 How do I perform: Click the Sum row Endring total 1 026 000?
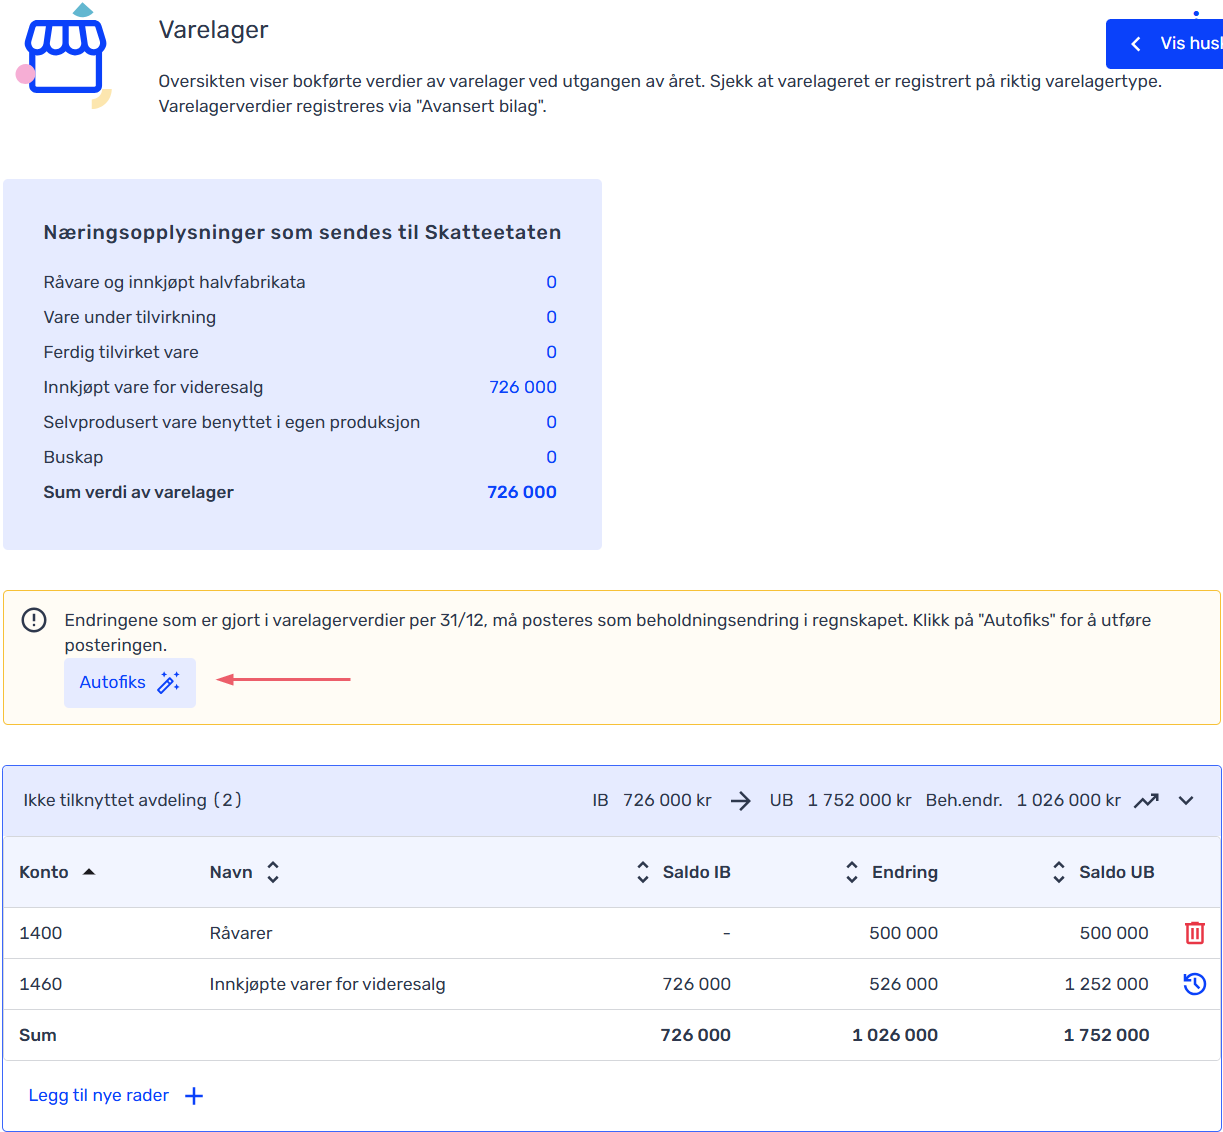[895, 1035]
